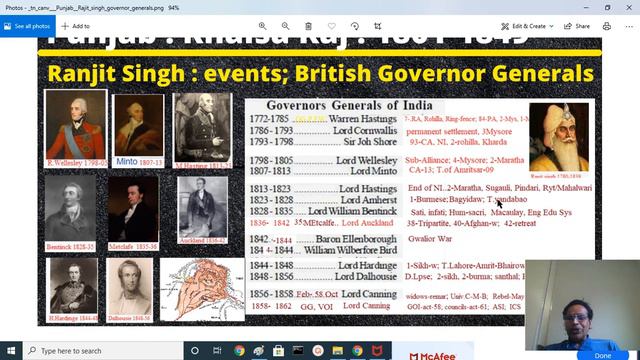Viewport: 640px width, 360px height.
Task: Toggle the heart favorite icon
Action: (331, 26)
